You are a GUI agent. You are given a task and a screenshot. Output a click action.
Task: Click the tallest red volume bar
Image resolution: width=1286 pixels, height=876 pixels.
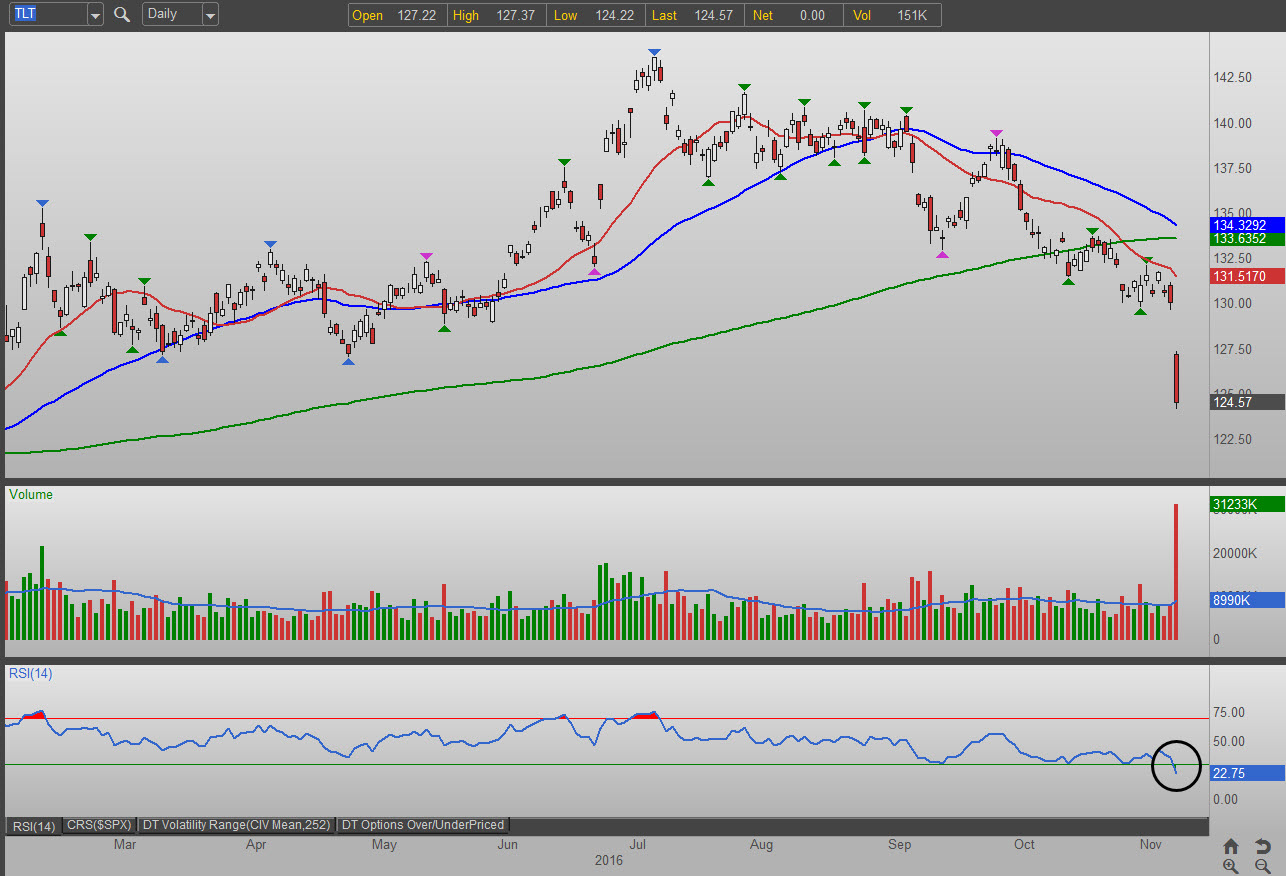[1176, 571]
